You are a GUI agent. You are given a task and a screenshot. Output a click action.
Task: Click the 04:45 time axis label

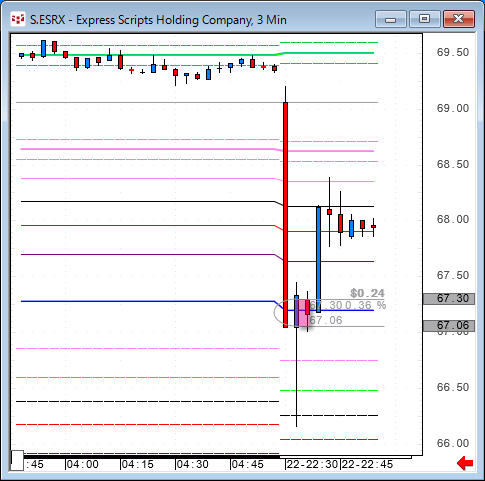pos(247,464)
